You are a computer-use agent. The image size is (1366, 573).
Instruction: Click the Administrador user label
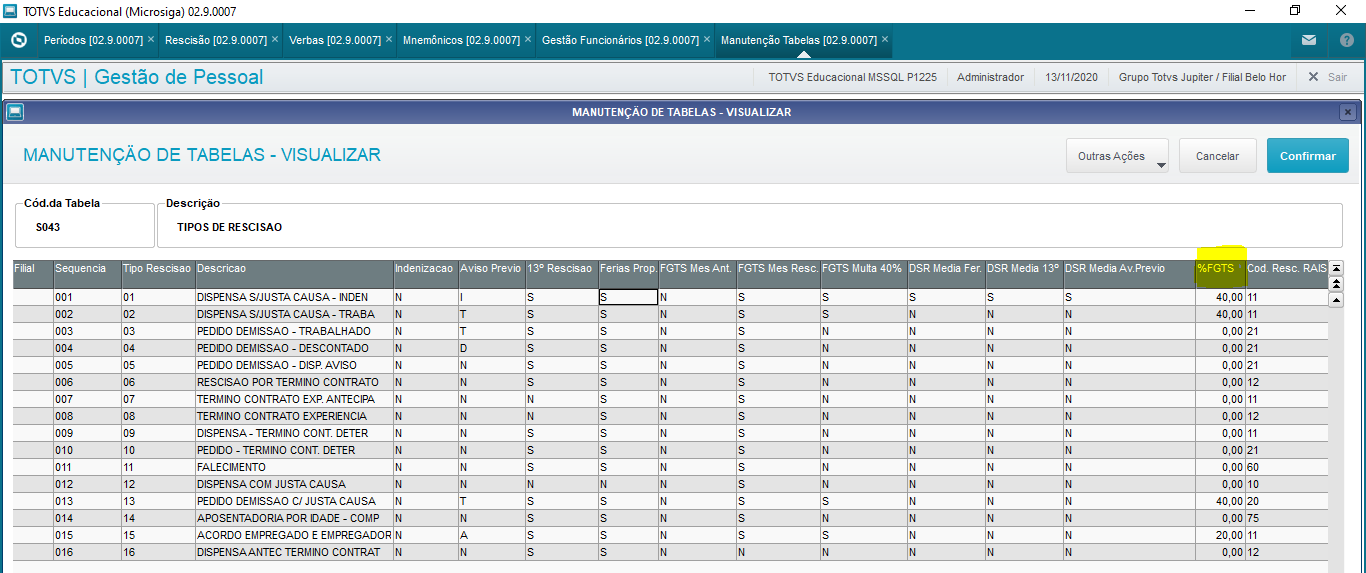[990, 77]
